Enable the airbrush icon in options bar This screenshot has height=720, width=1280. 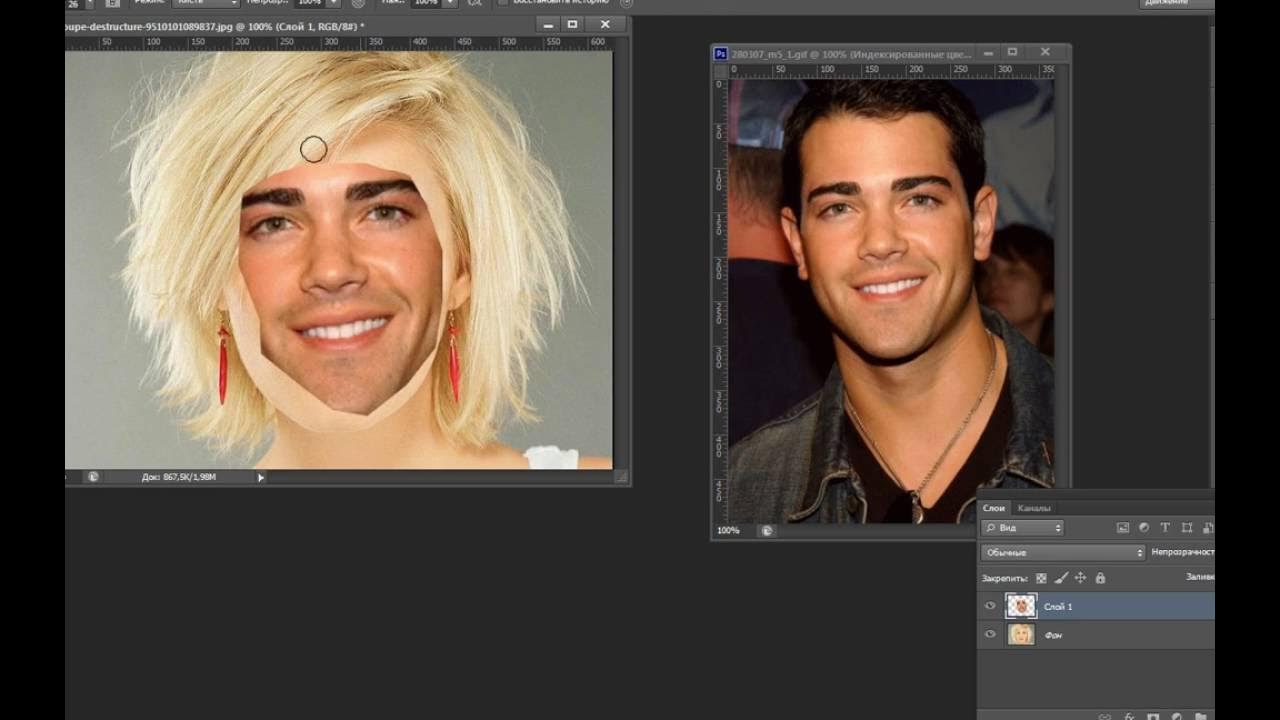tap(474, 3)
